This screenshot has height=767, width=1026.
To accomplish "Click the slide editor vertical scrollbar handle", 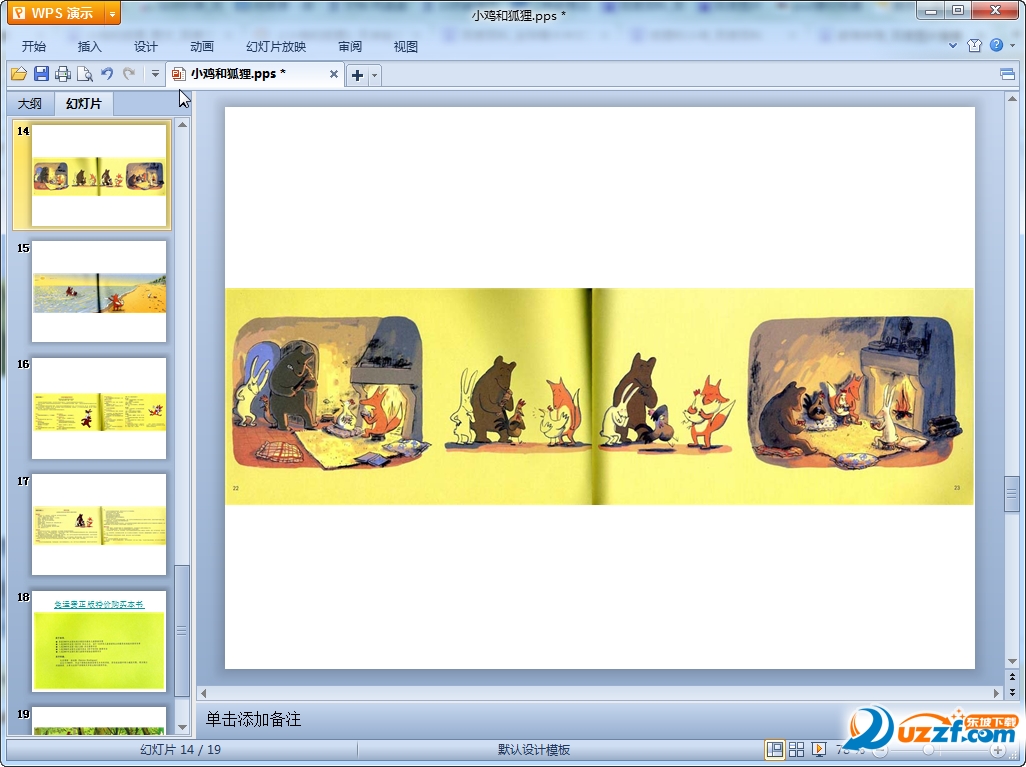I will click(1012, 494).
